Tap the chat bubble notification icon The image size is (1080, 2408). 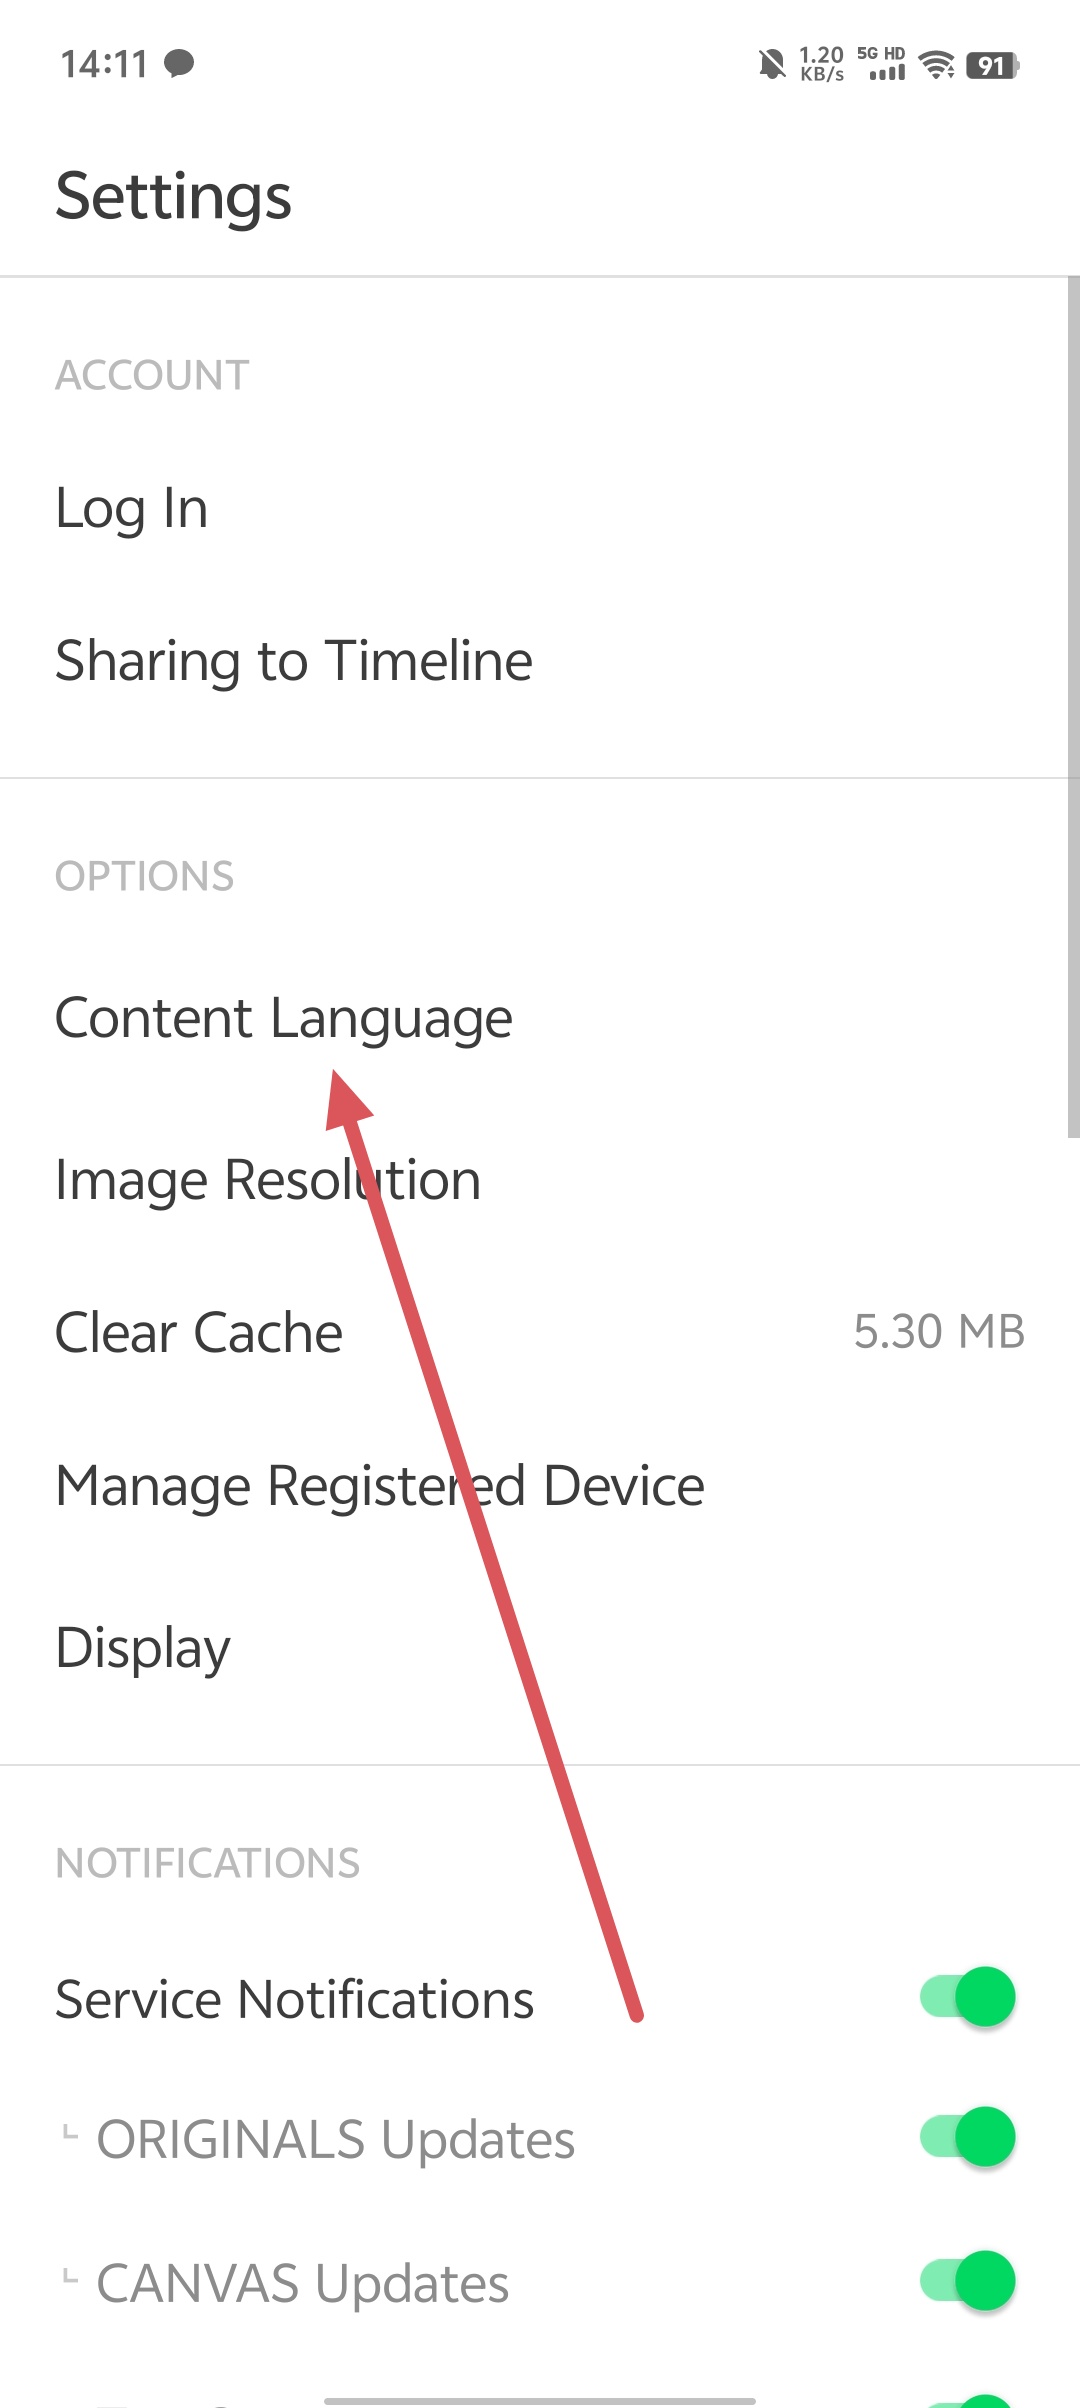point(179,63)
